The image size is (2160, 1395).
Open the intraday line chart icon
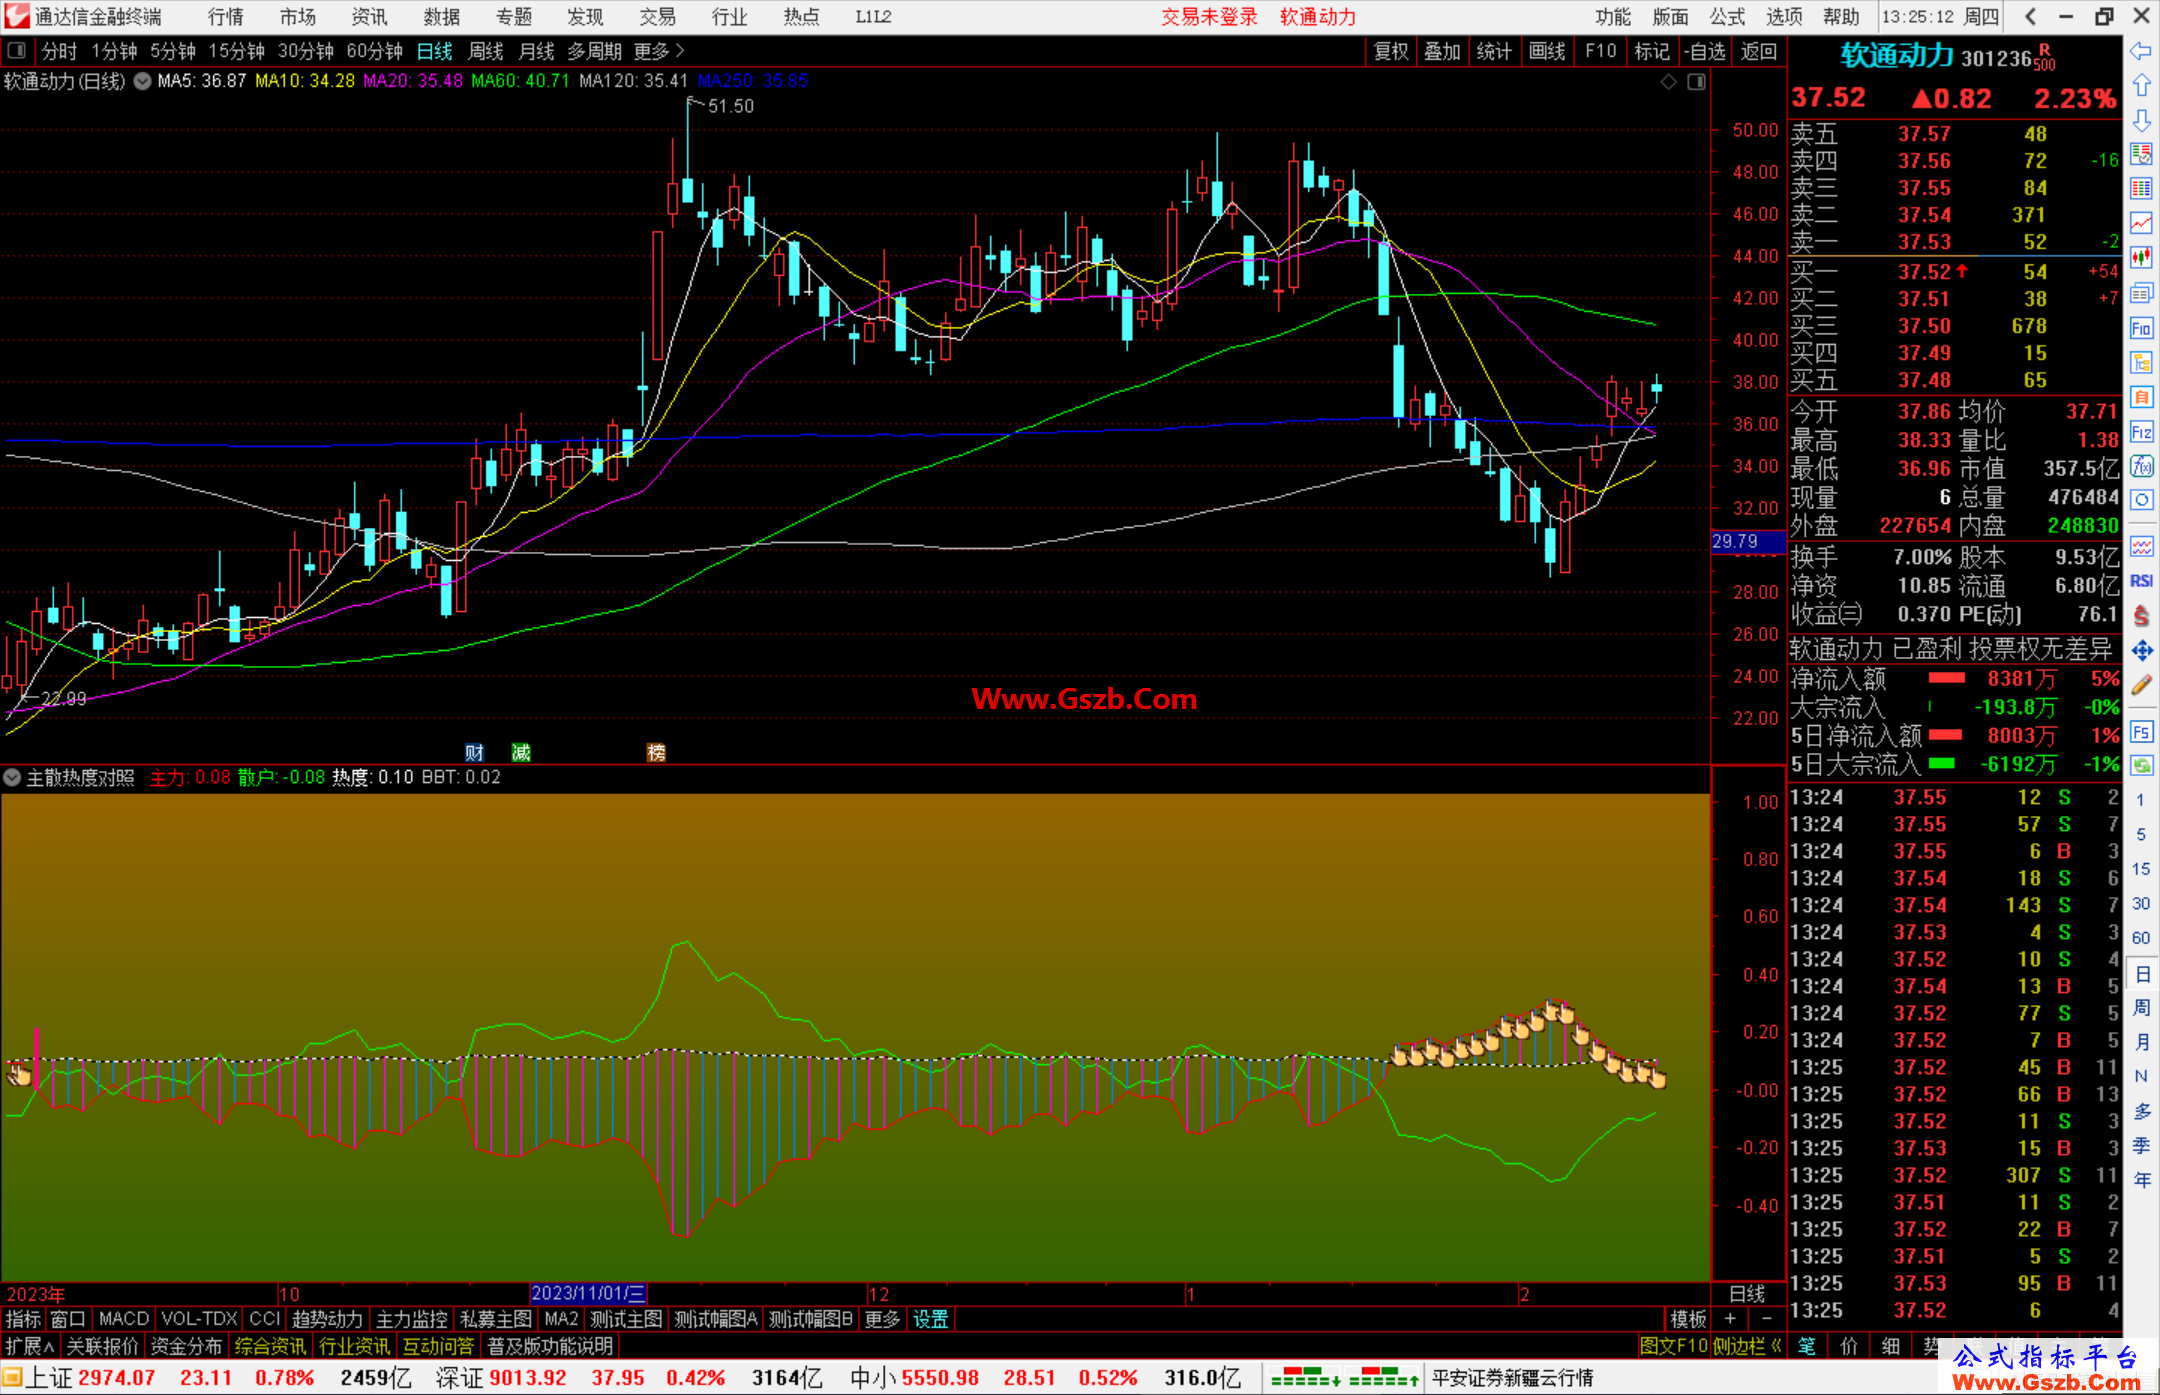click(x=2141, y=223)
